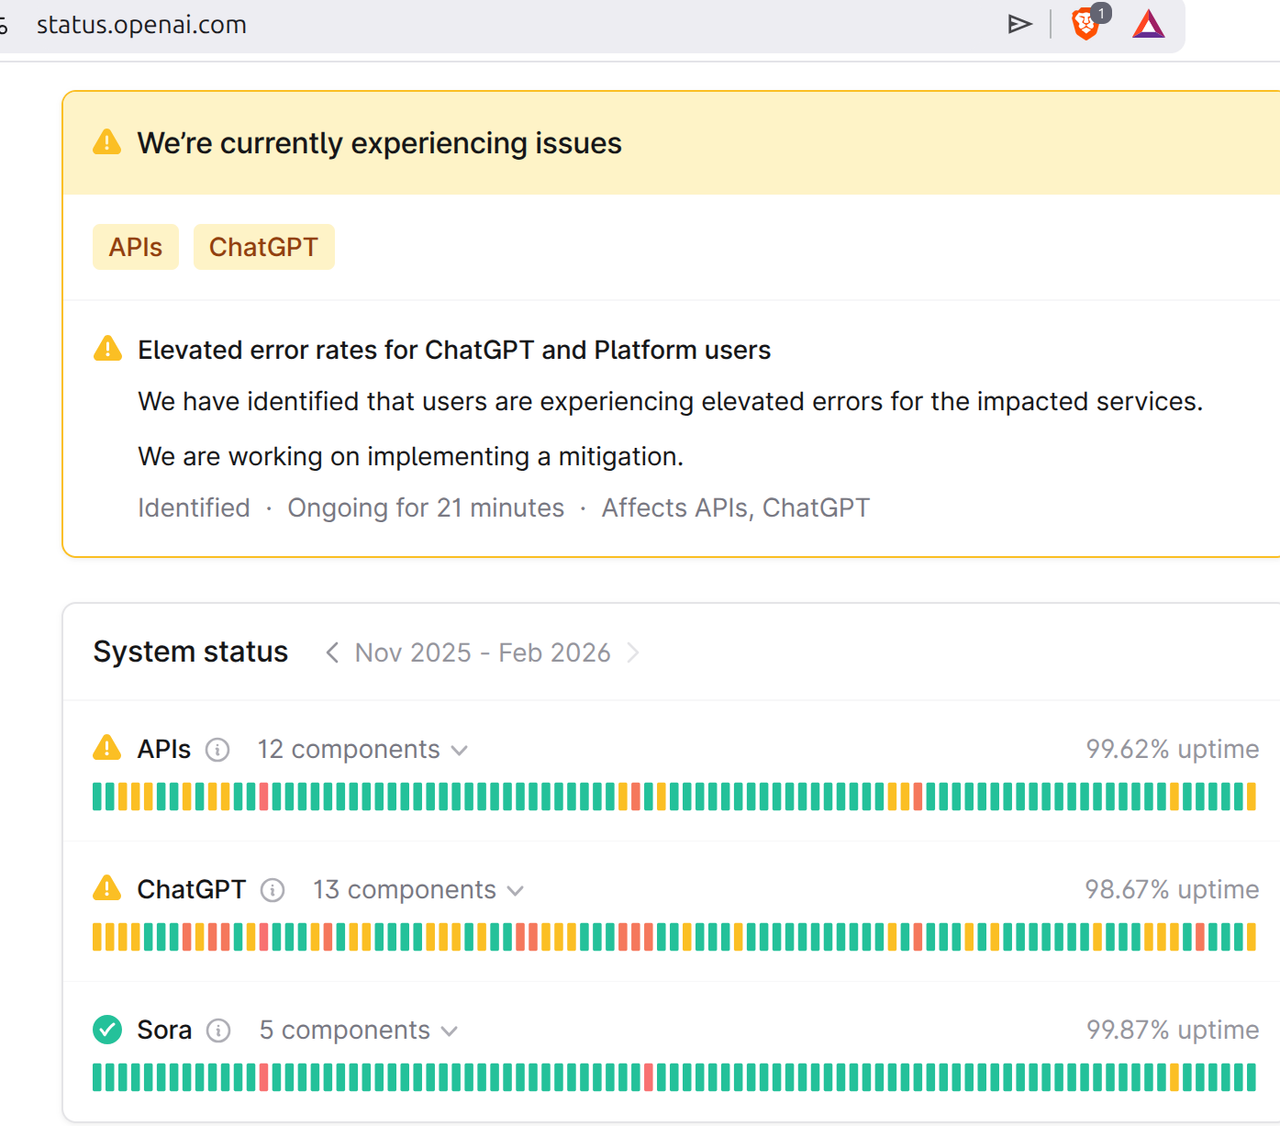Viewport: 1280px width, 1126px height.
Task: Click the green checkmark icon beside Sora
Action: (107, 1029)
